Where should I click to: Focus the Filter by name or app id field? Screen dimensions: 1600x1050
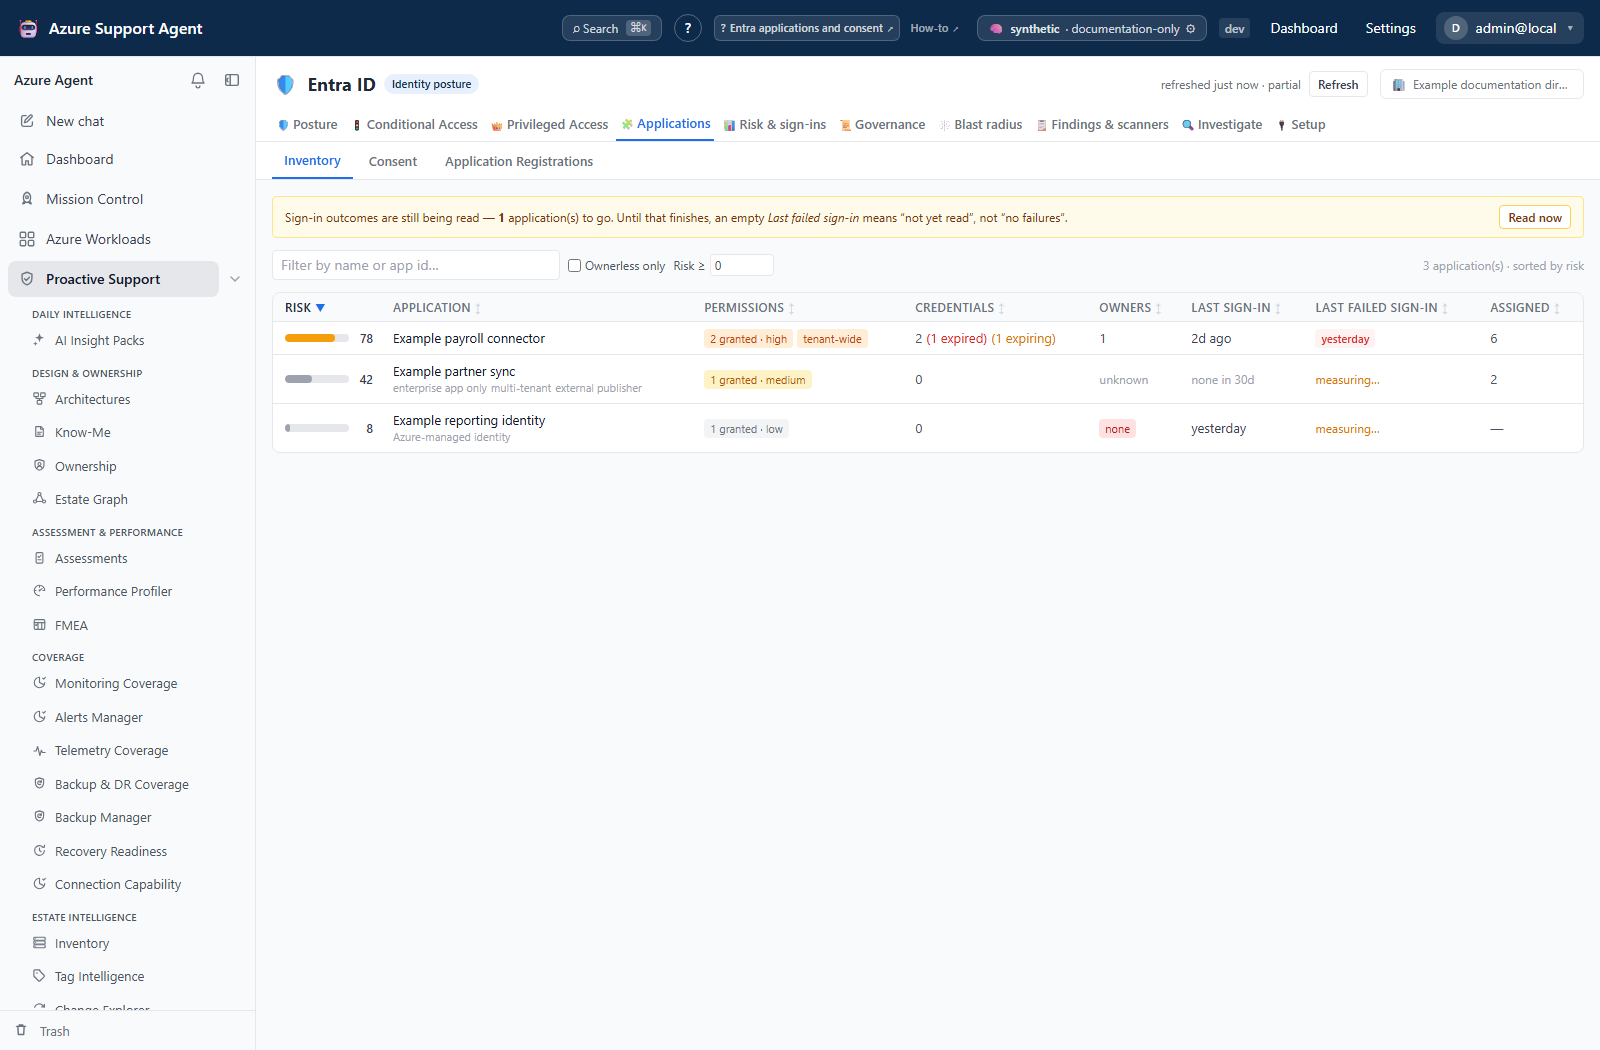(x=416, y=265)
